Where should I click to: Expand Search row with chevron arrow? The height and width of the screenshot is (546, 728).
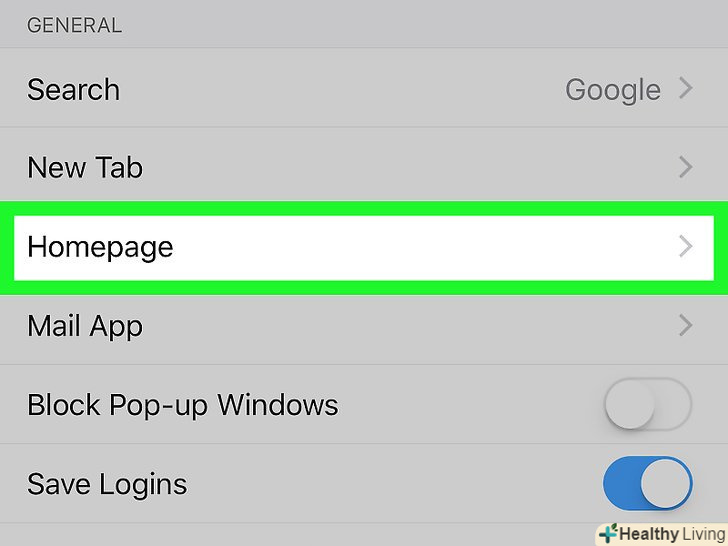686,89
